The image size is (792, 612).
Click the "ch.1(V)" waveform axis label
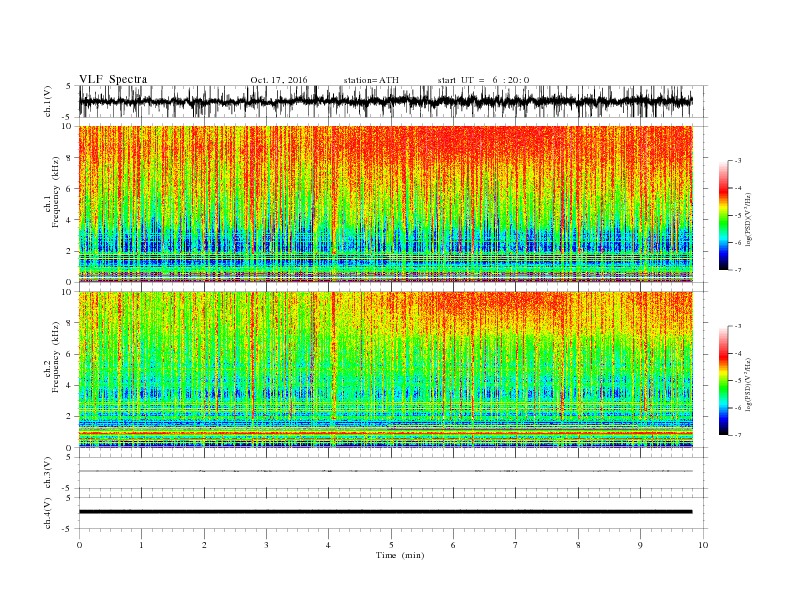48,101
